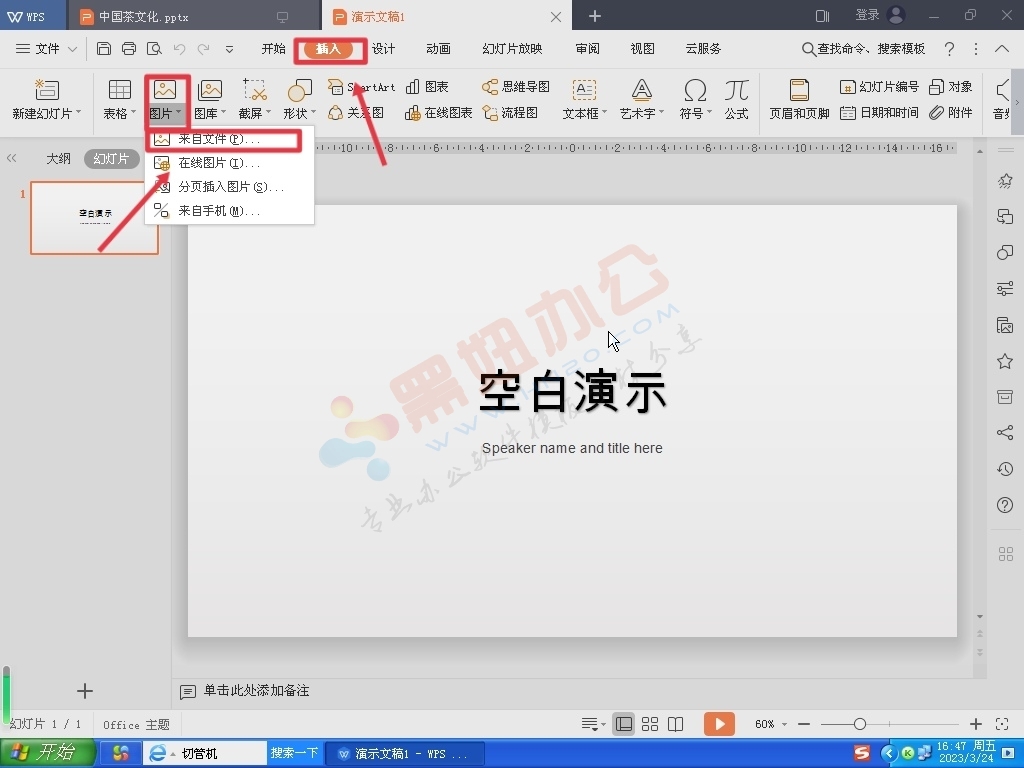Switch to the 动画 animation tab
Image resolution: width=1024 pixels, height=768 pixels.
tap(438, 49)
